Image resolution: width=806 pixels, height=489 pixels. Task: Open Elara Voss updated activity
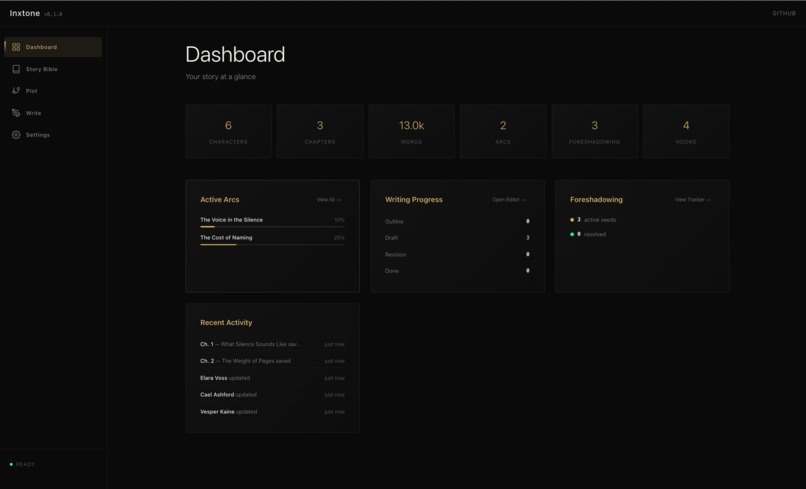click(x=272, y=378)
